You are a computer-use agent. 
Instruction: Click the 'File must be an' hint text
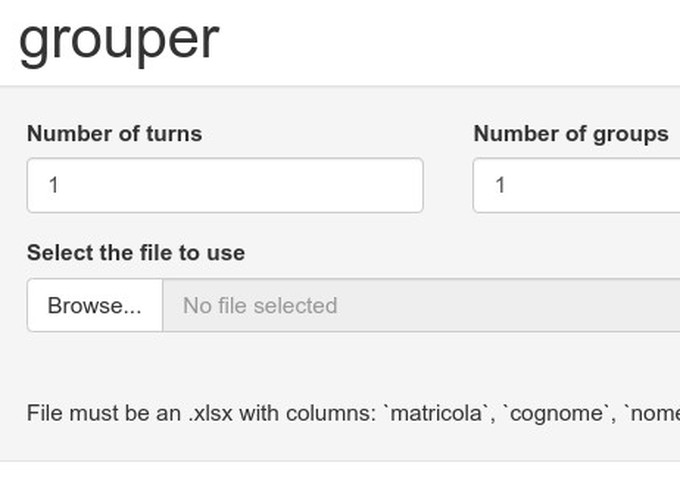coord(104,413)
